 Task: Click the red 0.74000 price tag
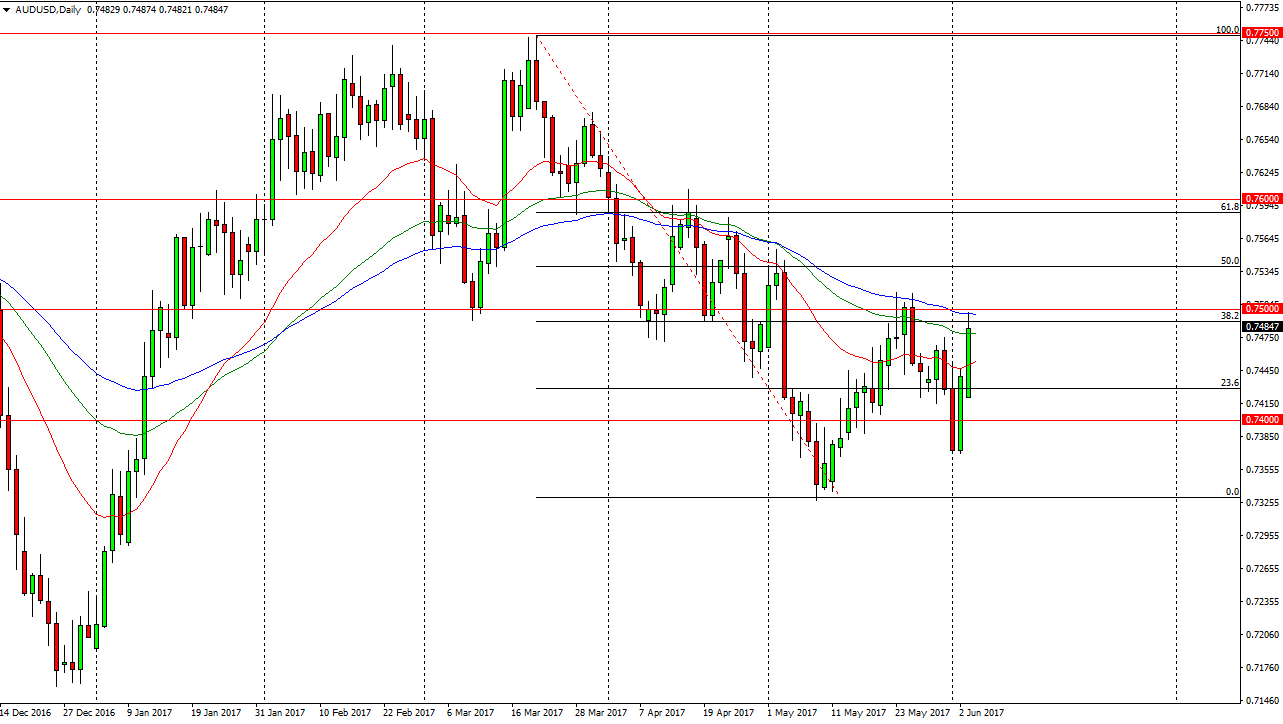coord(1262,420)
